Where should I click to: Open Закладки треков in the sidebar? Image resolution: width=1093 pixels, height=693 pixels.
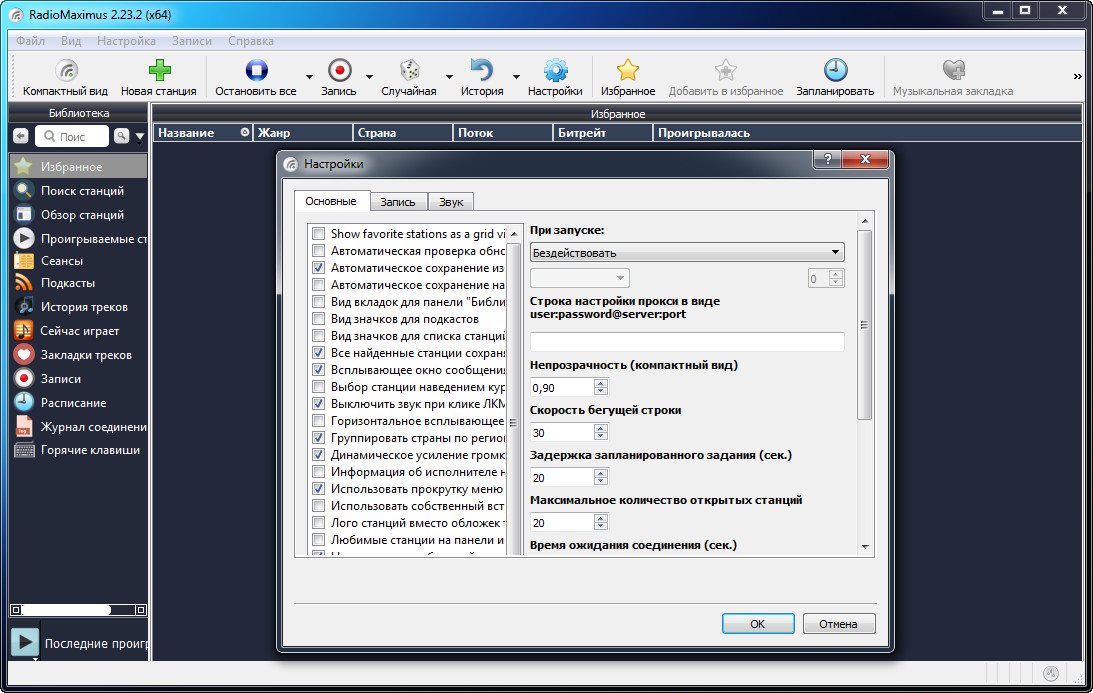(79, 355)
